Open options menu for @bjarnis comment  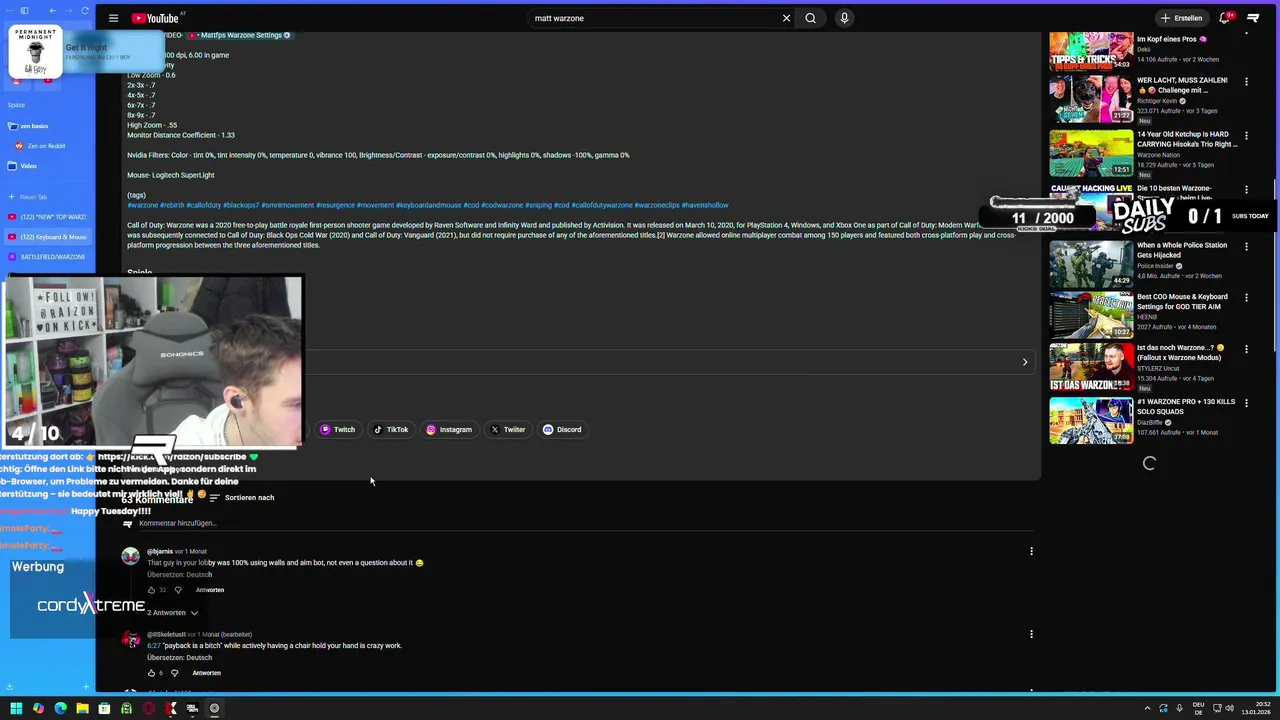click(1031, 551)
